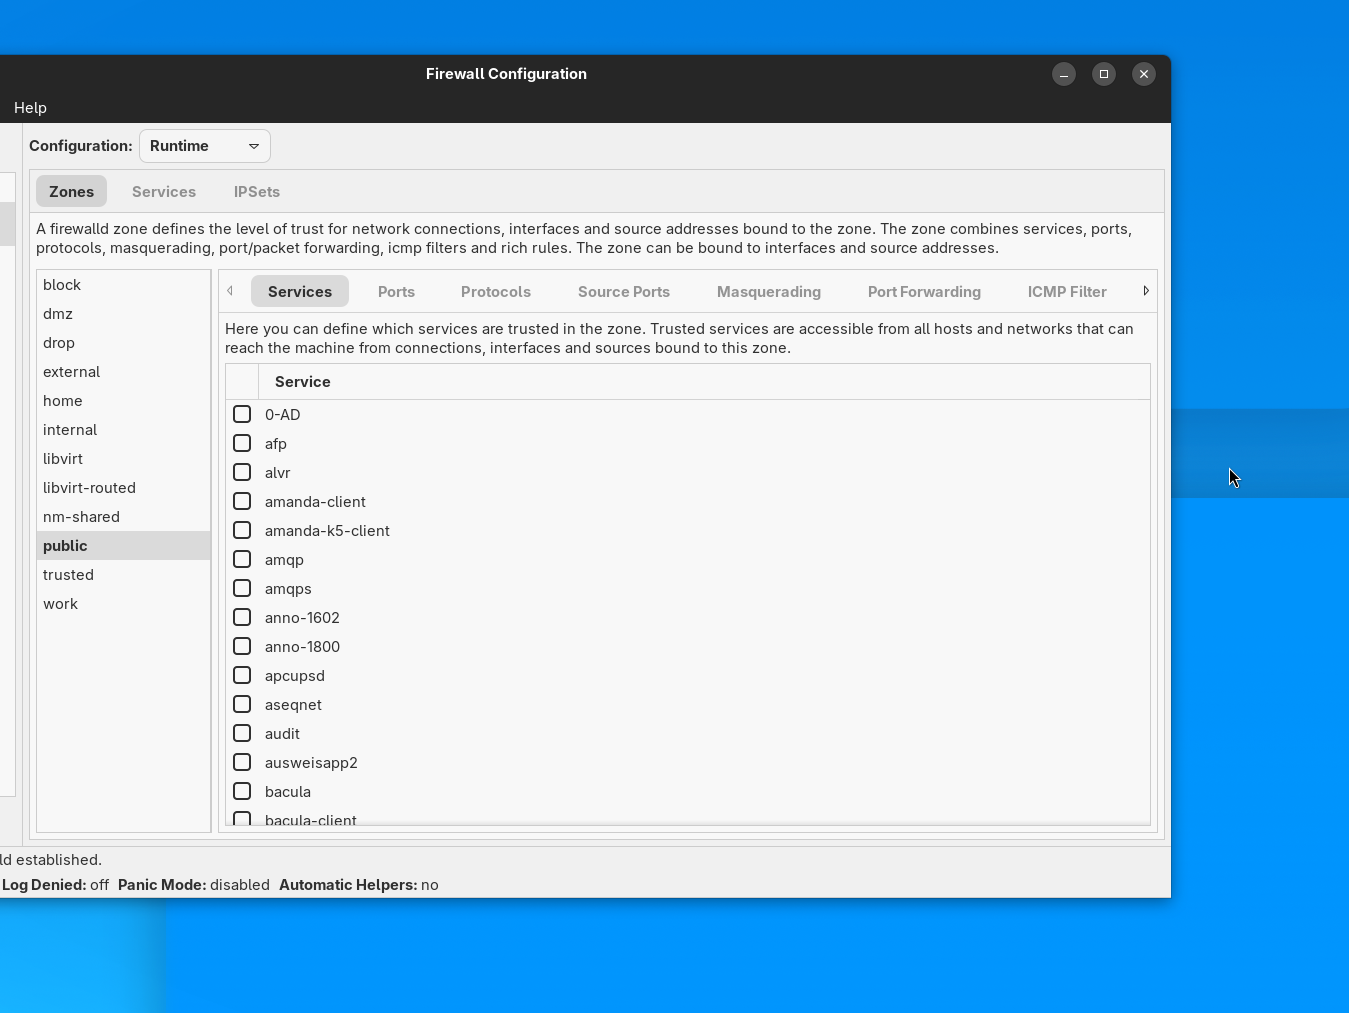Image resolution: width=1349 pixels, height=1013 pixels.
Task: Select the home zone
Action: click(x=124, y=401)
